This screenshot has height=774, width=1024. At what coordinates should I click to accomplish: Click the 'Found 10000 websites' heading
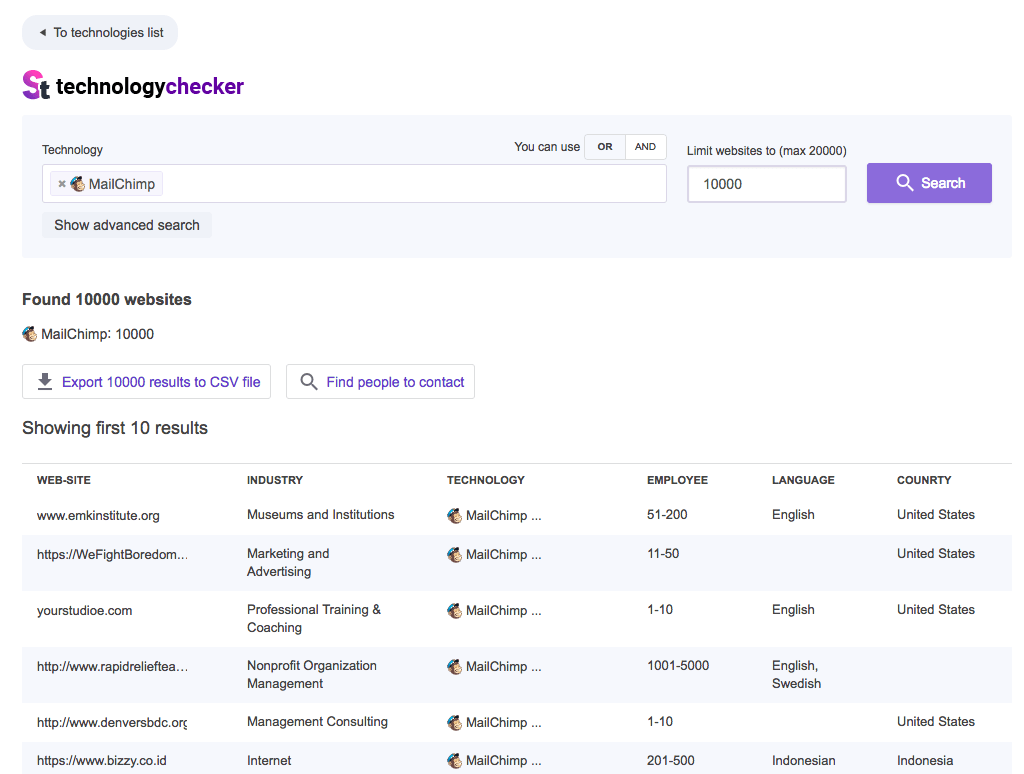[107, 299]
